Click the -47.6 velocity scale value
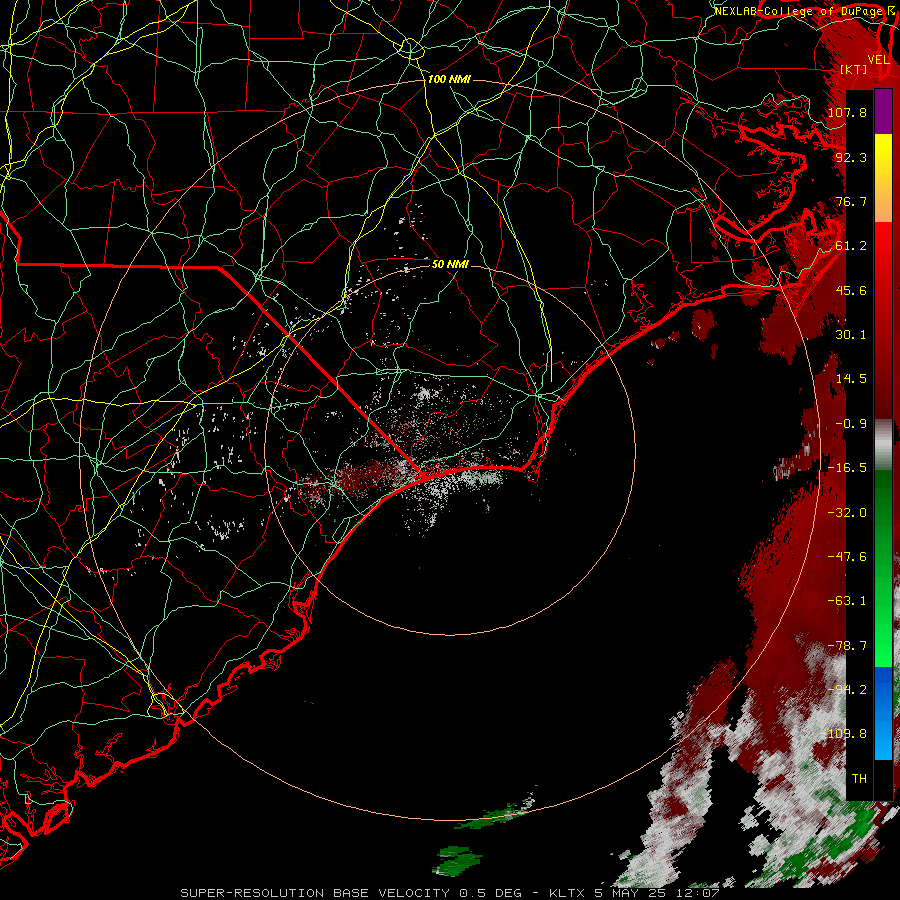This screenshot has height=900, width=900. pos(847,557)
